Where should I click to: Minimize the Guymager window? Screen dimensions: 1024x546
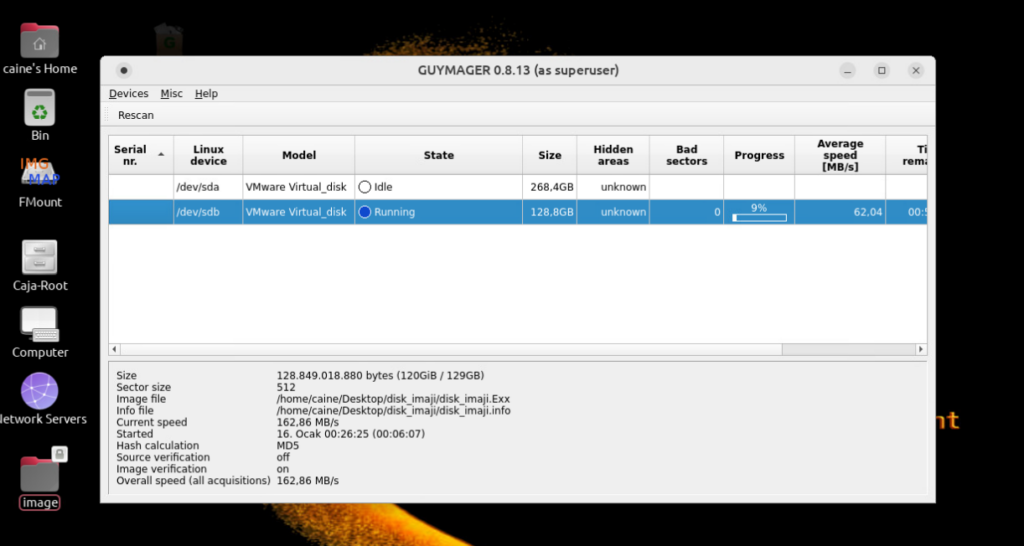click(848, 71)
